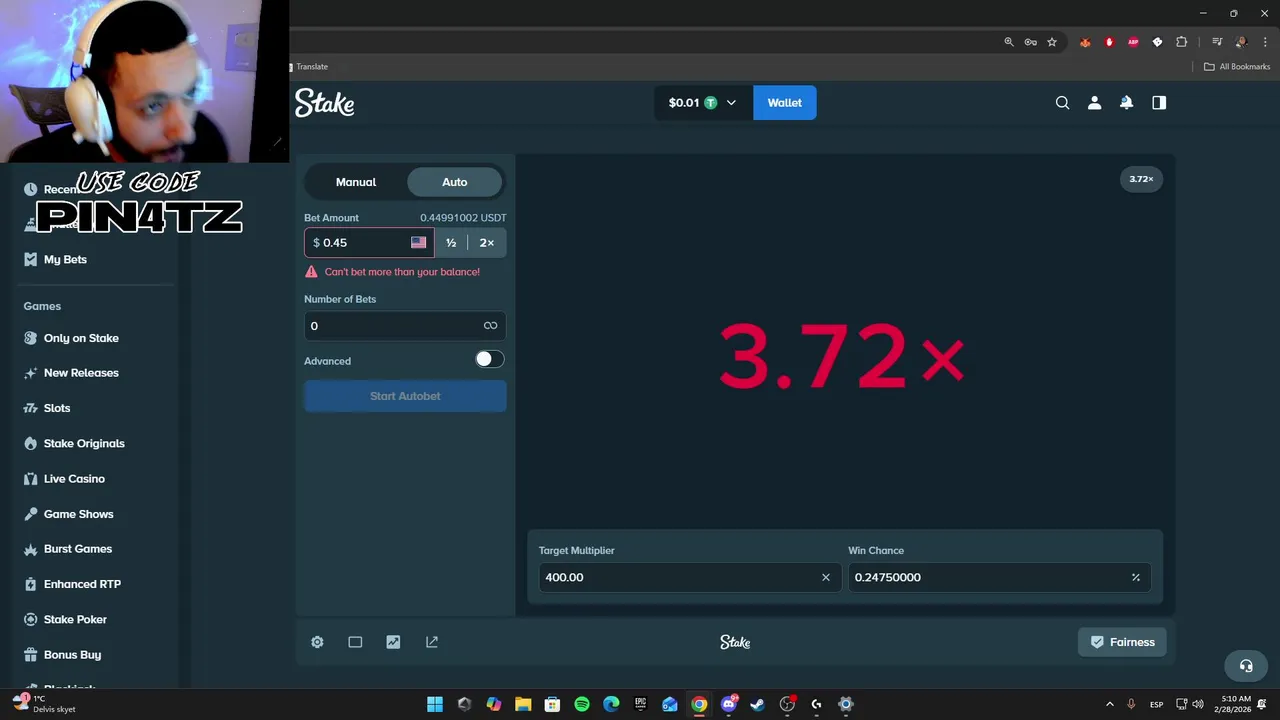The height and width of the screenshot is (720, 1280).
Task: Enable theatre mode rectangle icon
Action: tap(355, 642)
